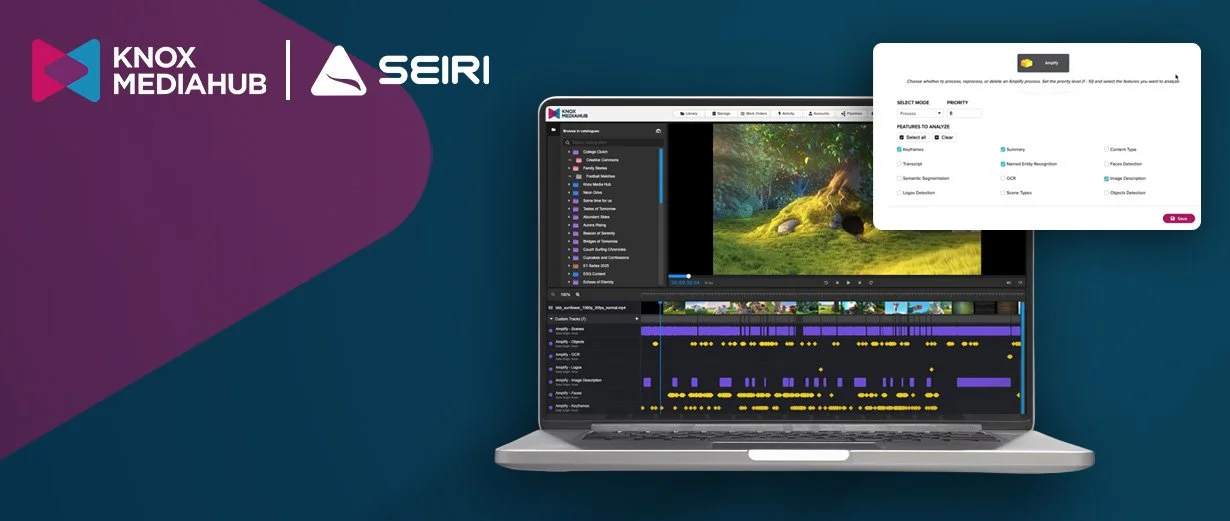The height and width of the screenshot is (521, 1230).
Task: Open the Pipelines tab
Action: [x=852, y=113]
